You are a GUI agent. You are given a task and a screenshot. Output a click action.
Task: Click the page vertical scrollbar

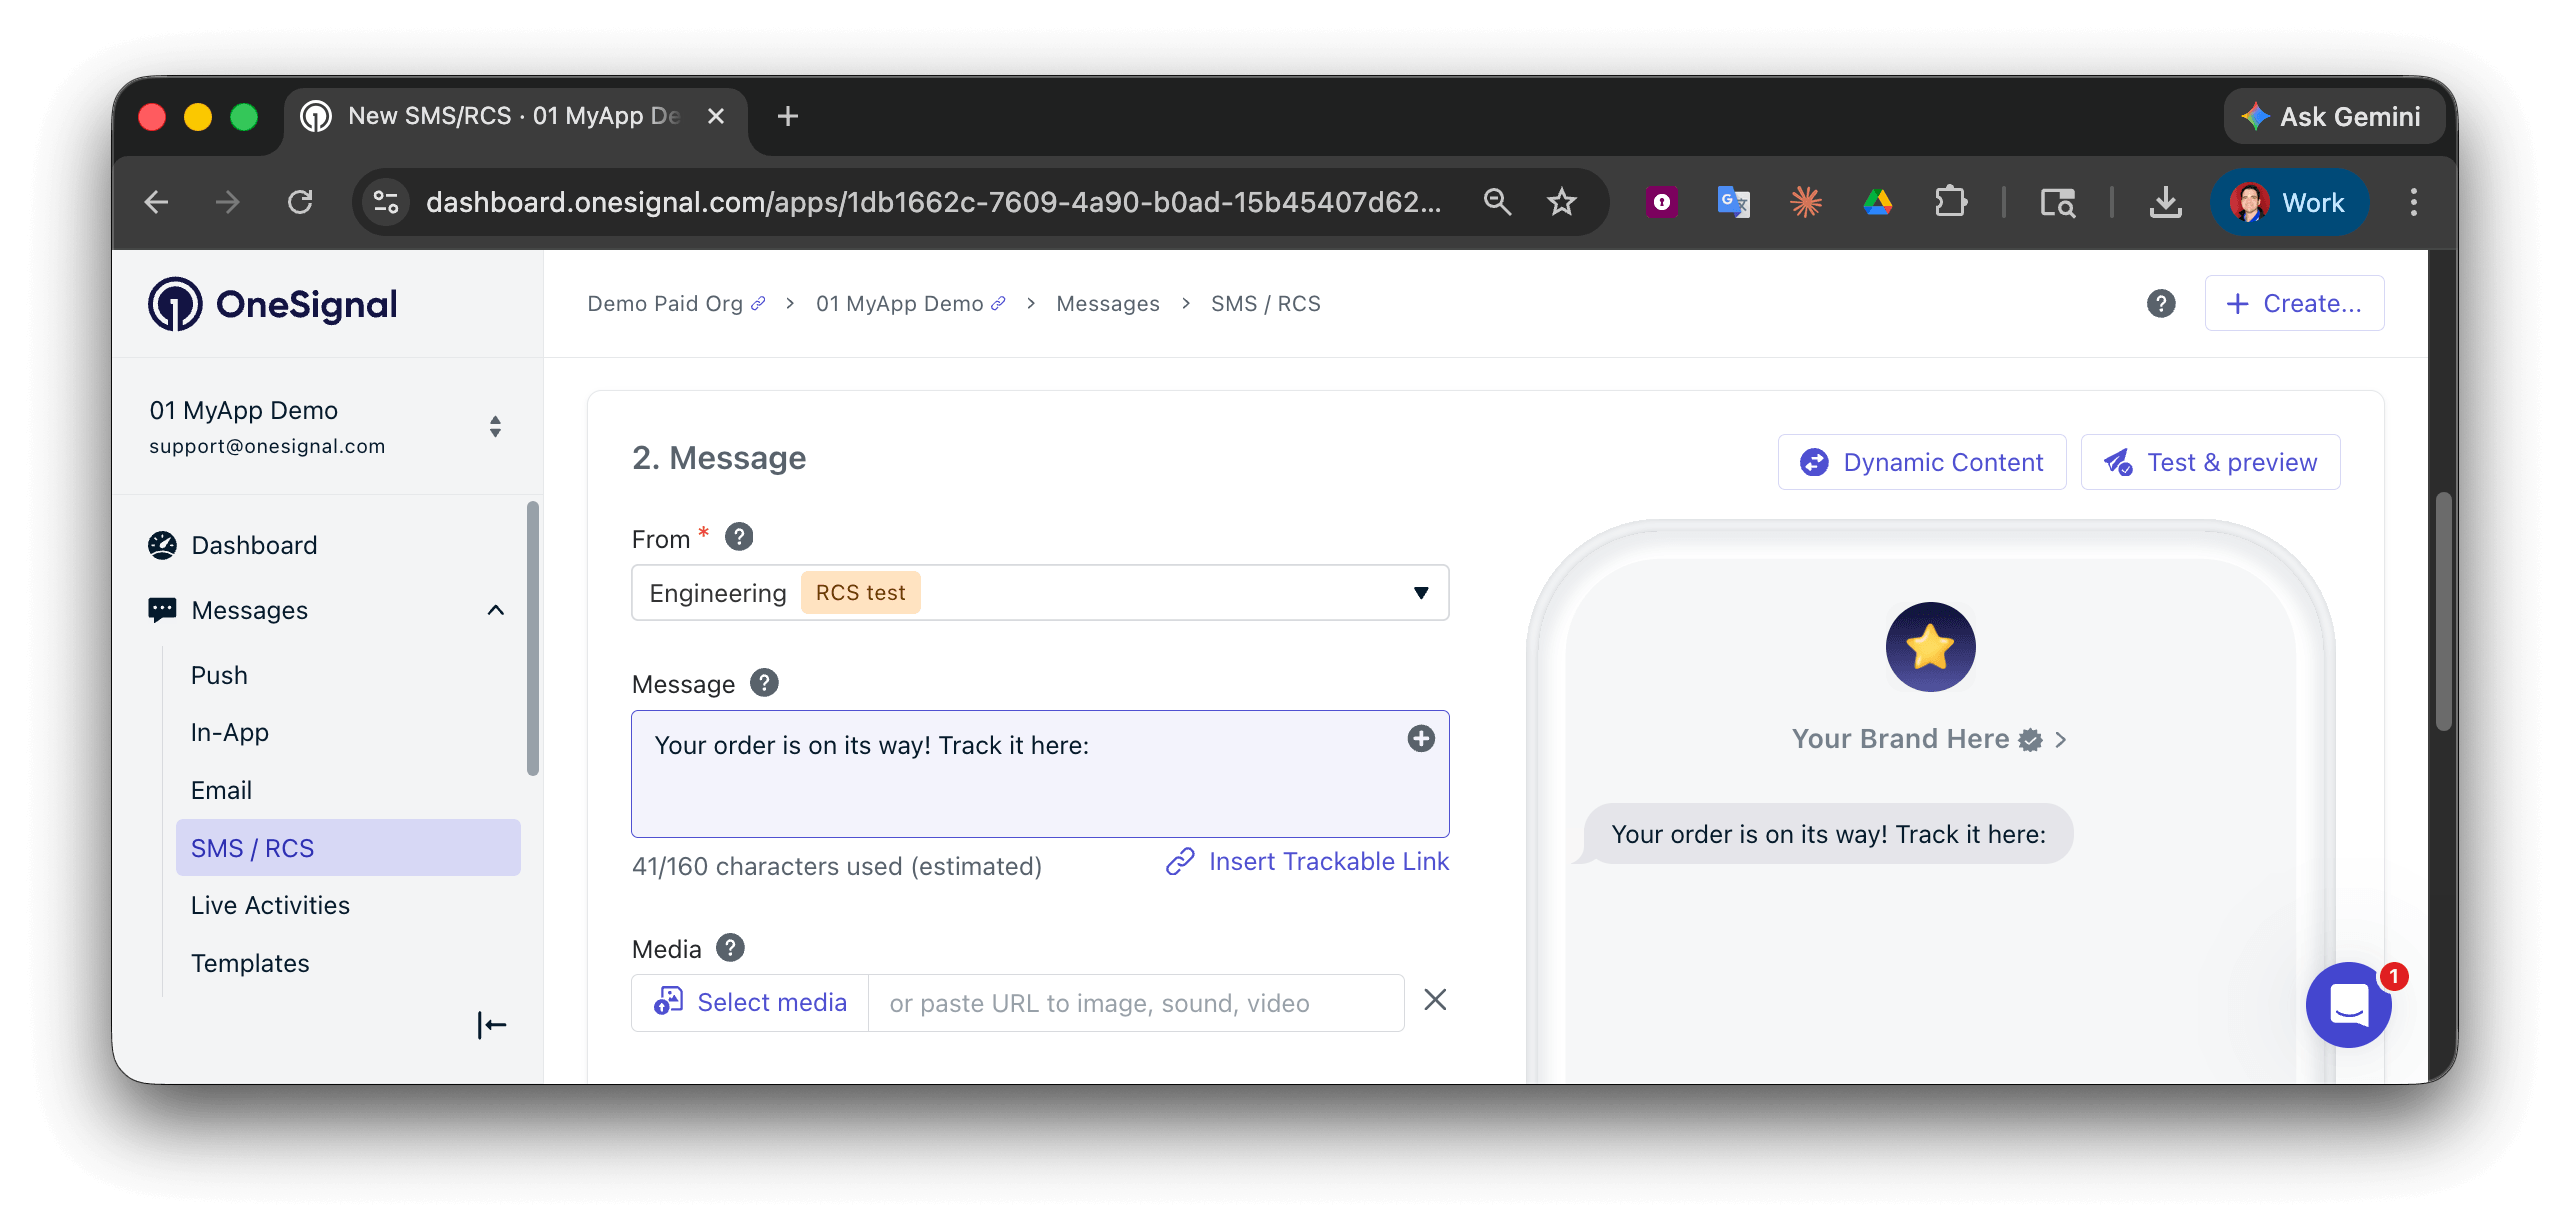click(x=2443, y=610)
